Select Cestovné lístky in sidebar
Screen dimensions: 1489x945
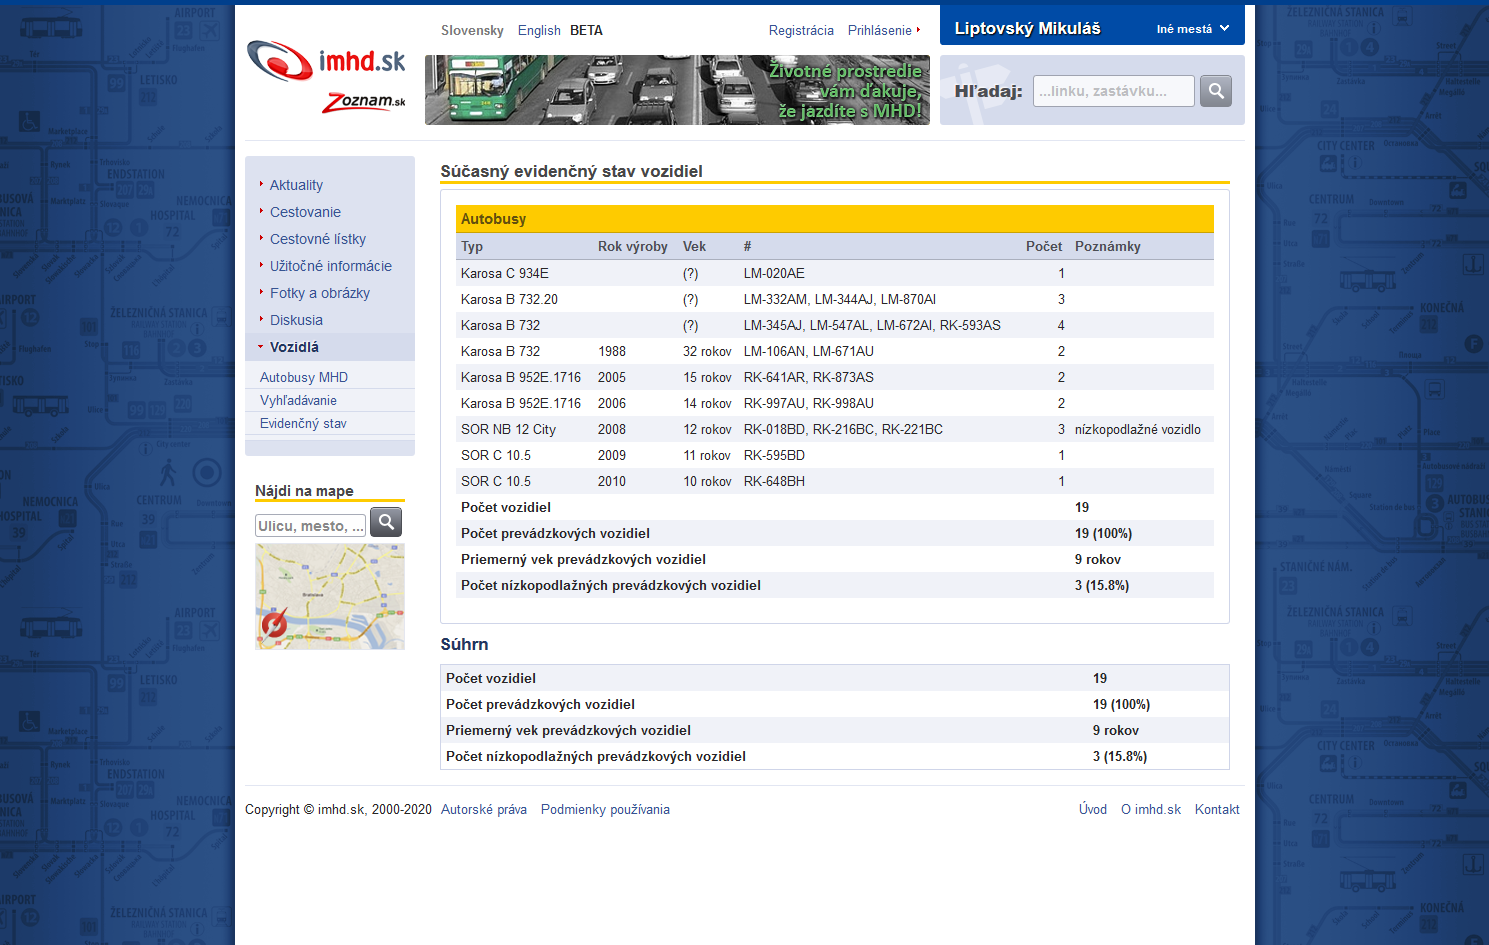pos(318,239)
